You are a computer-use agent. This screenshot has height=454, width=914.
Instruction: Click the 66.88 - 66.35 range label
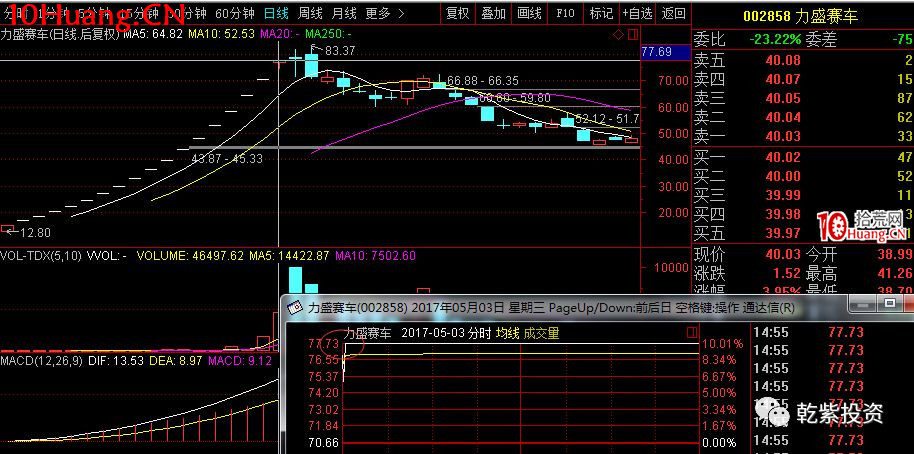point(483,80)
